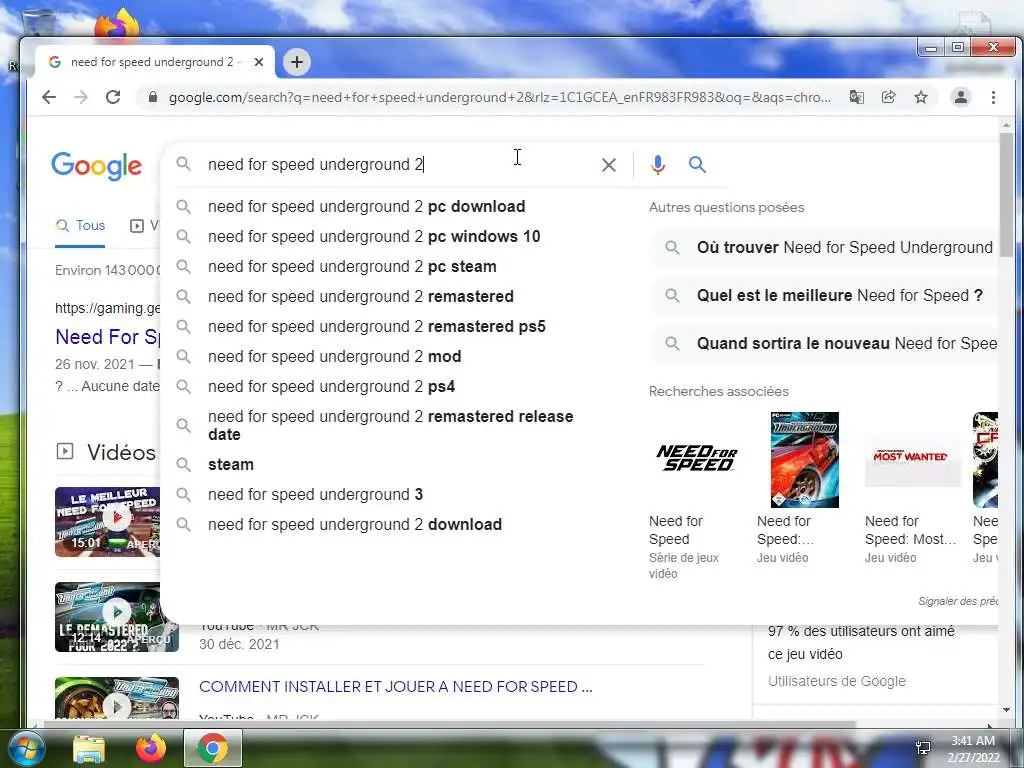This screenshot has height=768, width=1024.
Task: Click the vertical scrollbar thumb
Action: coord(1006,195)
